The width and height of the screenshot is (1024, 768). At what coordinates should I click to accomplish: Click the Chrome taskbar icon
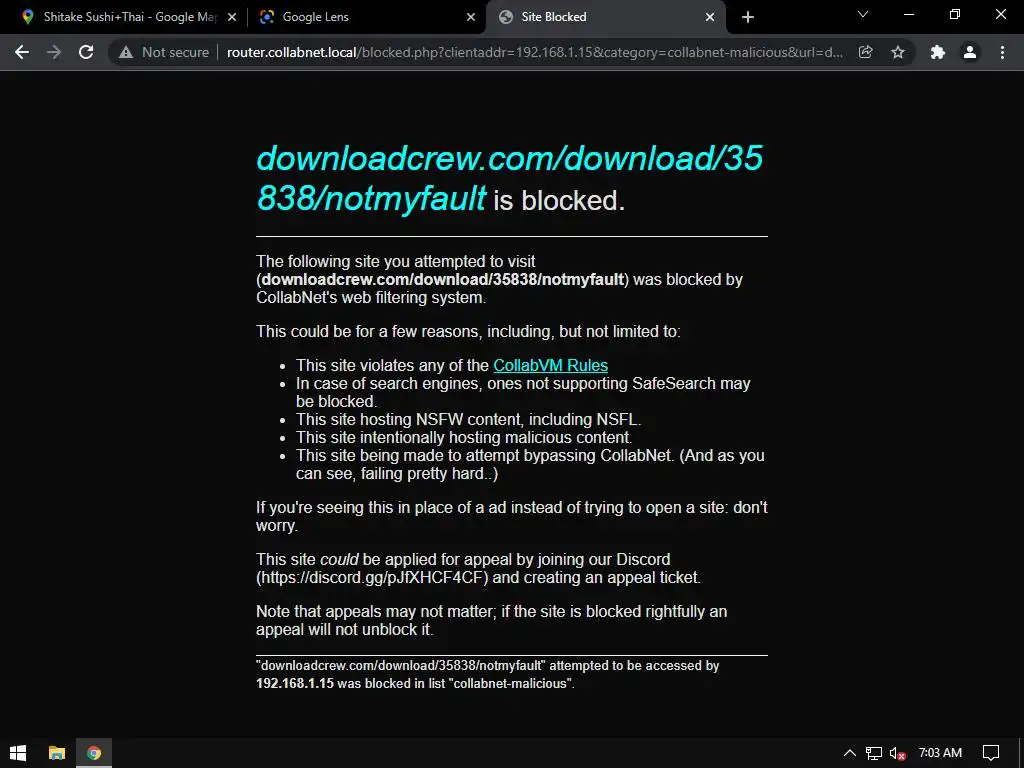[x=94, y=753]
